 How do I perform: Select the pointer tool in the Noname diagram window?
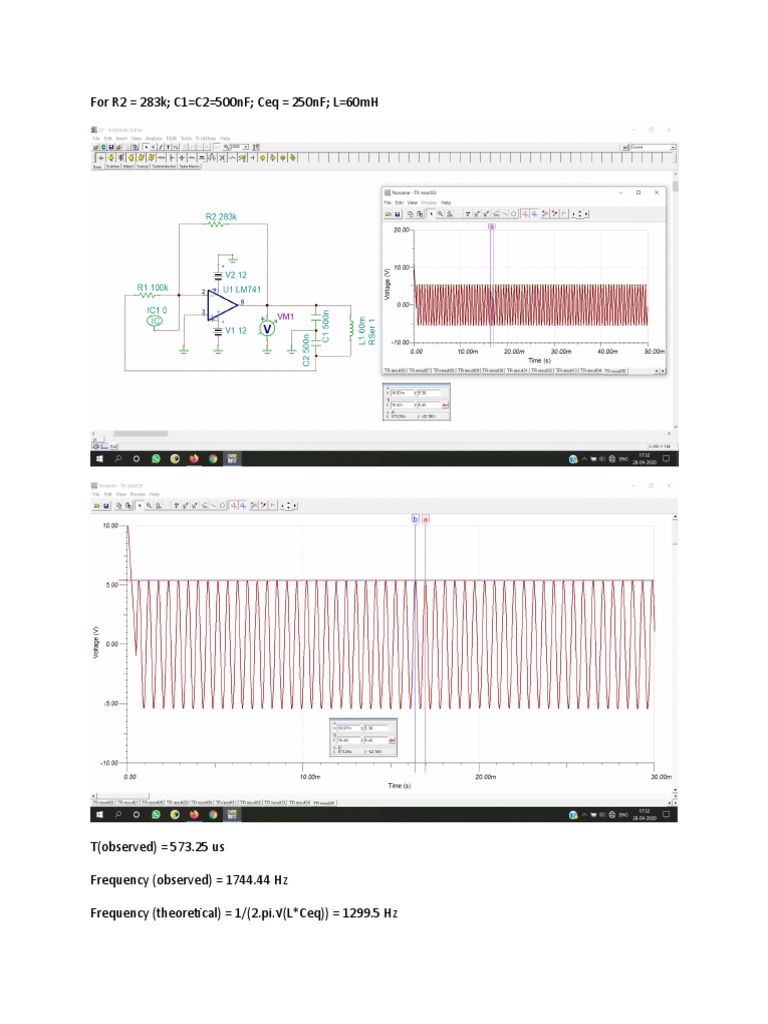tap(431, 214)
